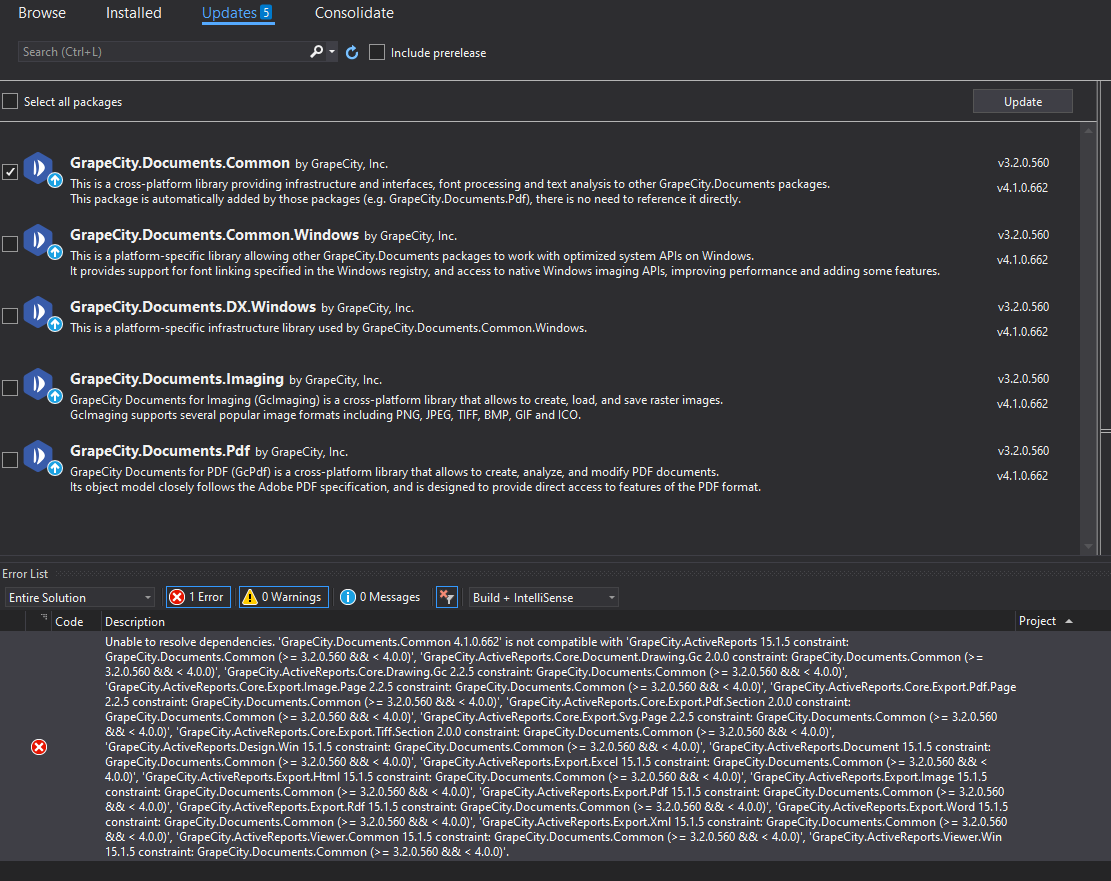This screenshot has height=881, width=1111.
Task: Open the Updates tab
Action: [237, 13]
